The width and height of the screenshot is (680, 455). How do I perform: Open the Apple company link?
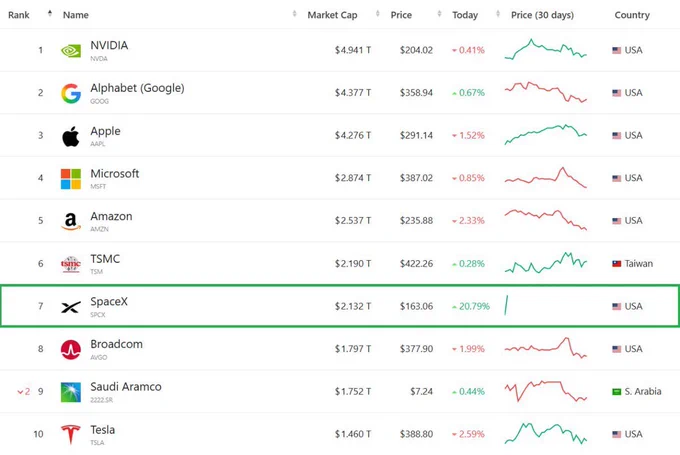point(105,131)
